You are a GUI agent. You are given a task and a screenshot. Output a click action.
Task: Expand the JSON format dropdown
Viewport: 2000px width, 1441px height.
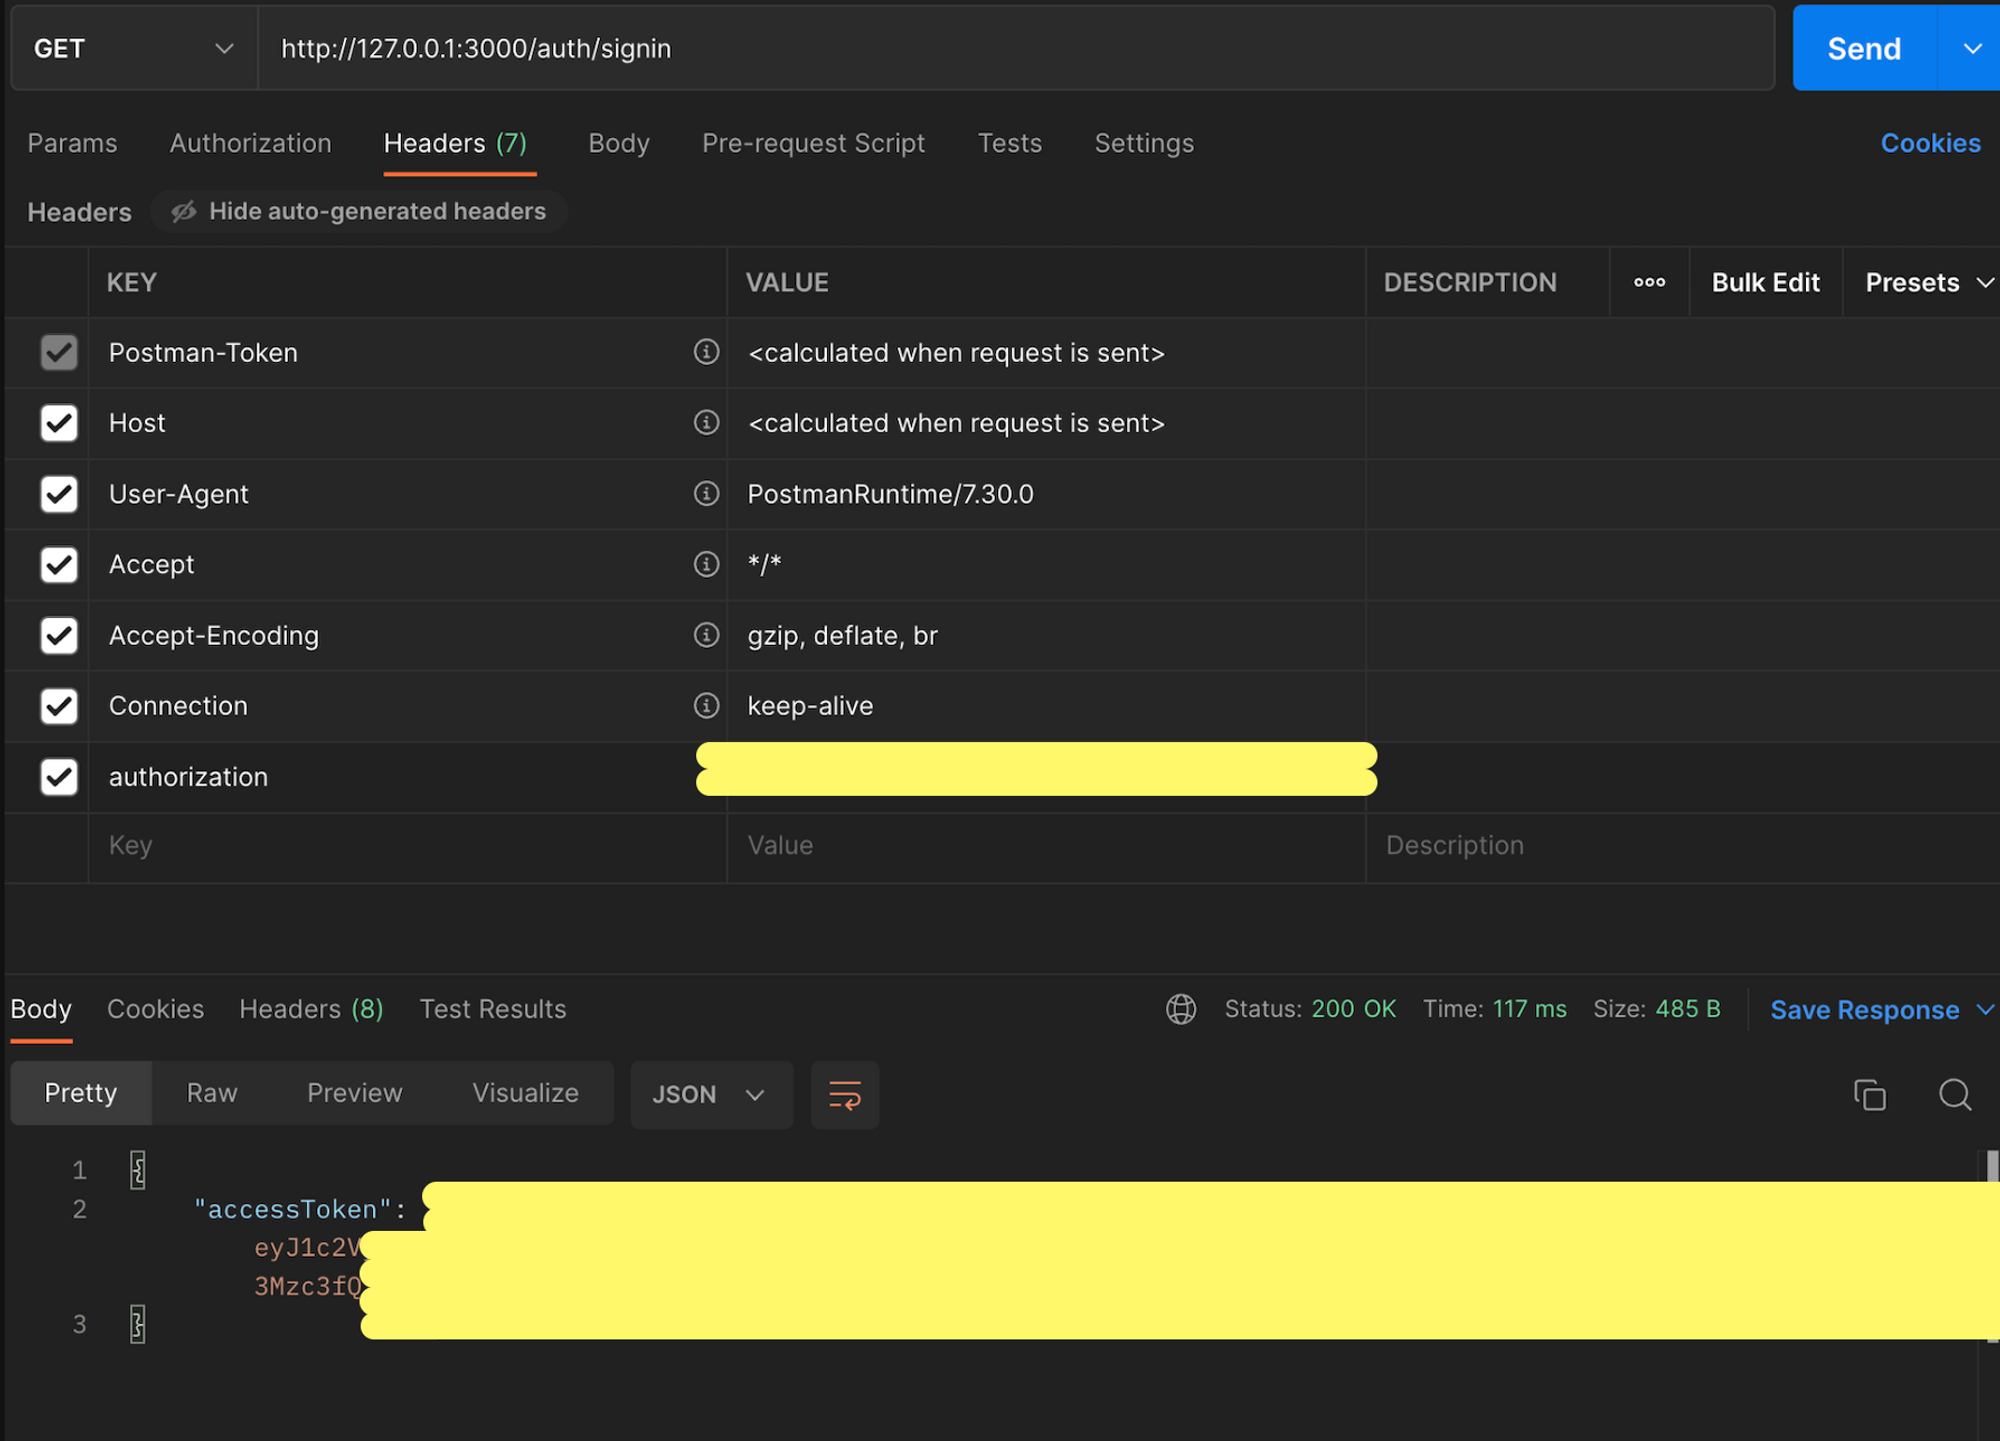(710, 1095)
